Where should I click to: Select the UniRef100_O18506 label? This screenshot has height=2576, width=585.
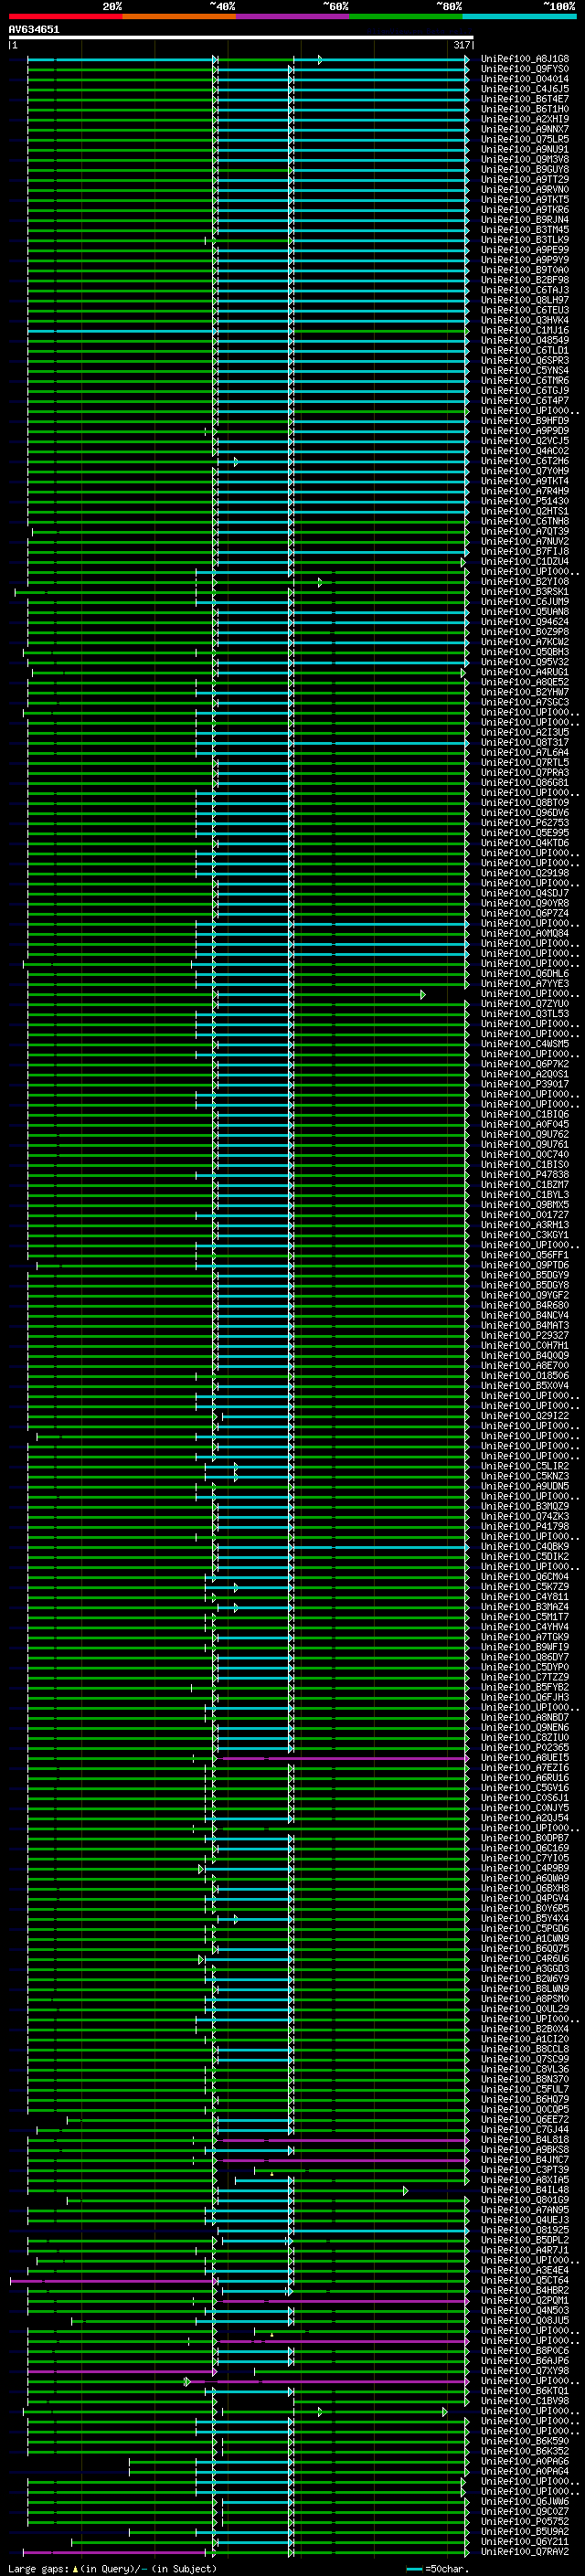(525, 1375)
